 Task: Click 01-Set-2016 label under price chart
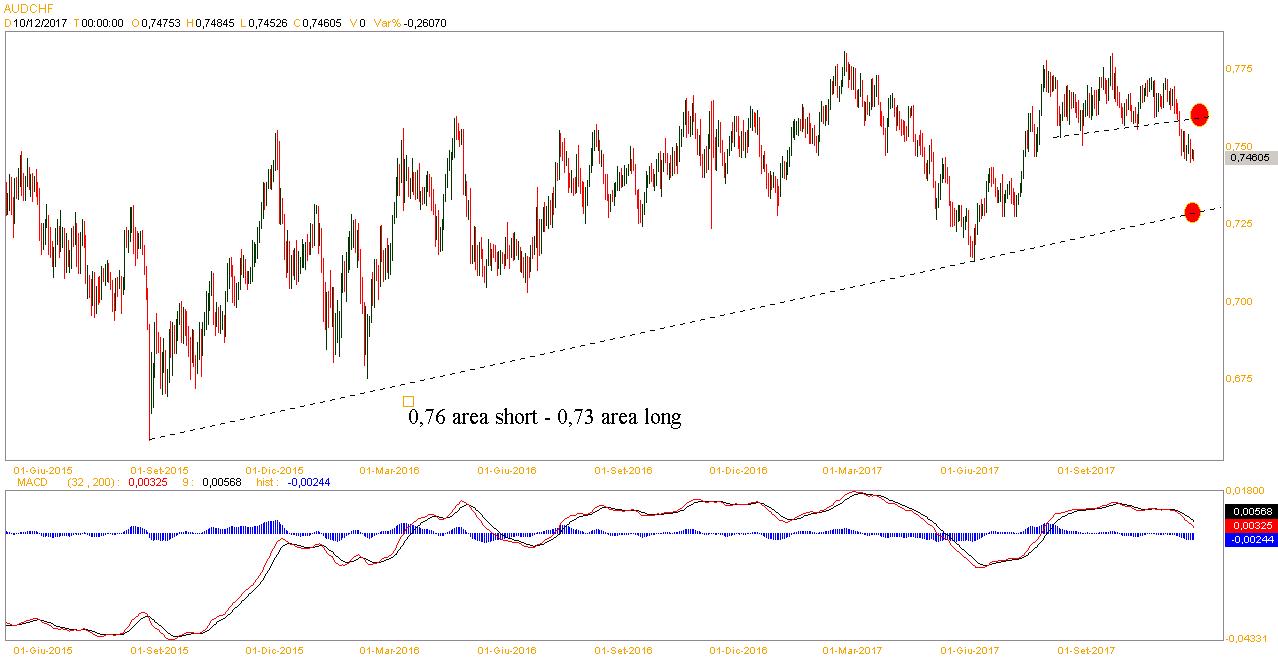click(x=624, y=470)
